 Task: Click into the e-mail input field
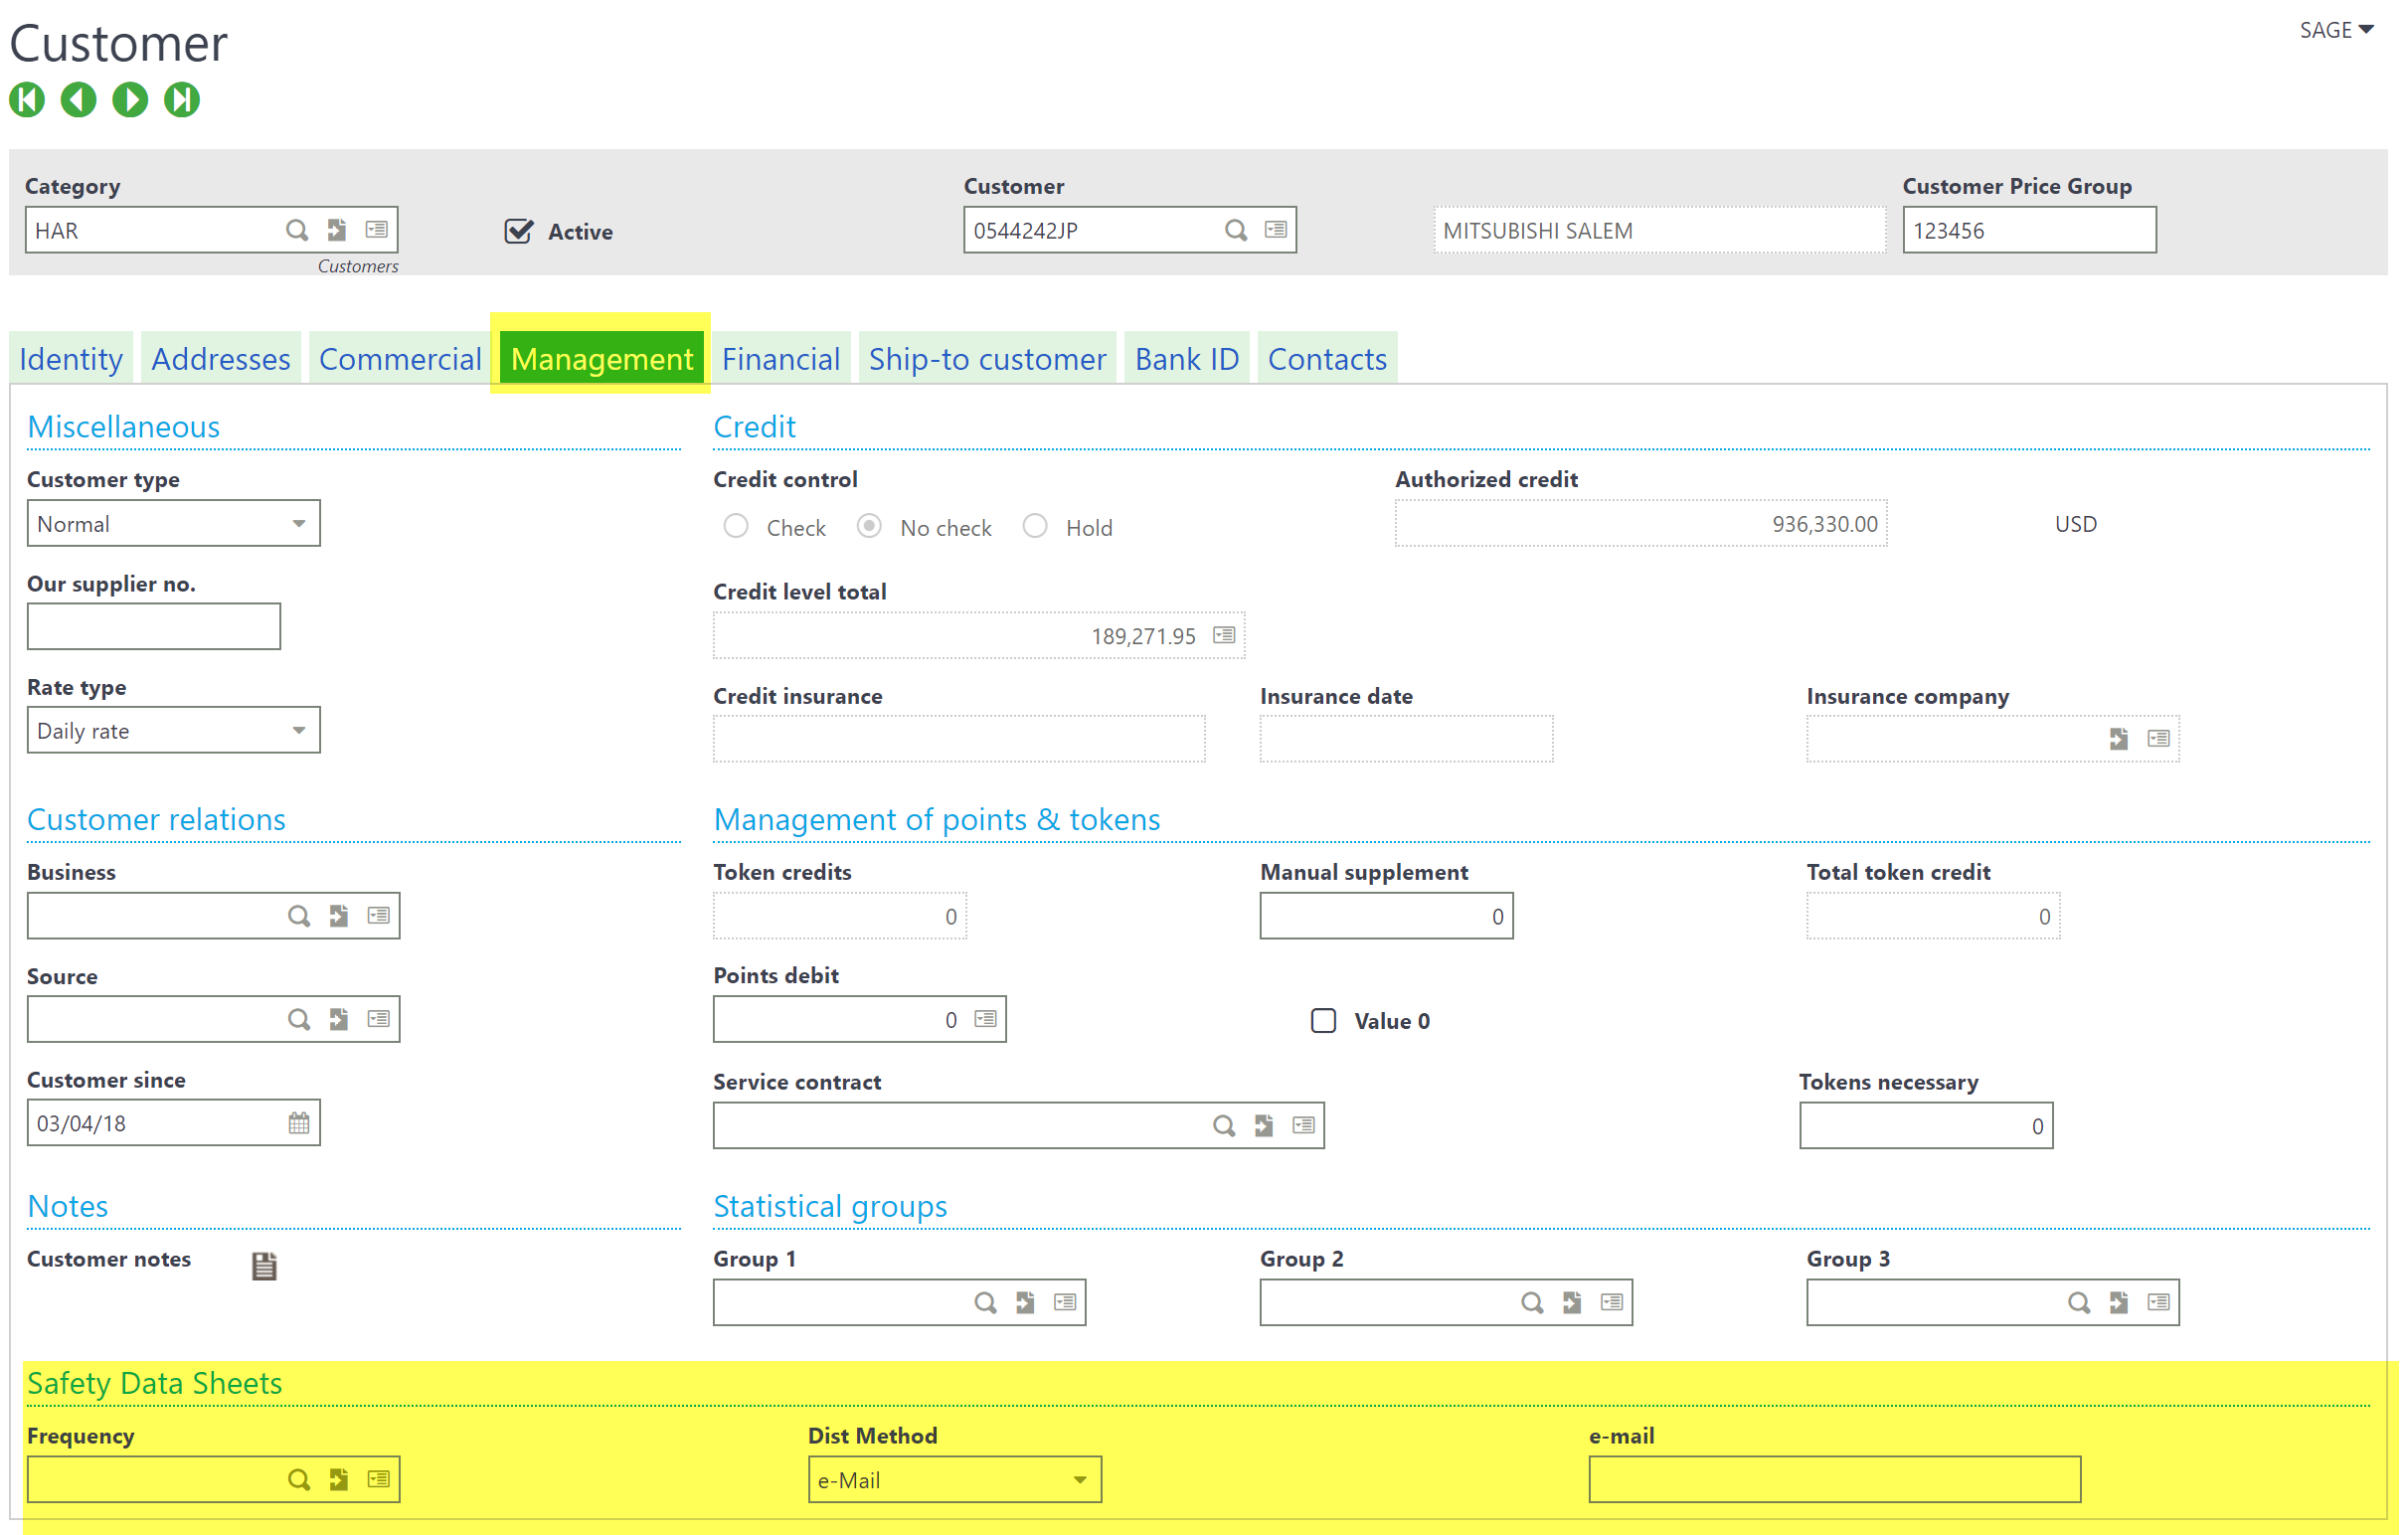pos(1833,1480)
